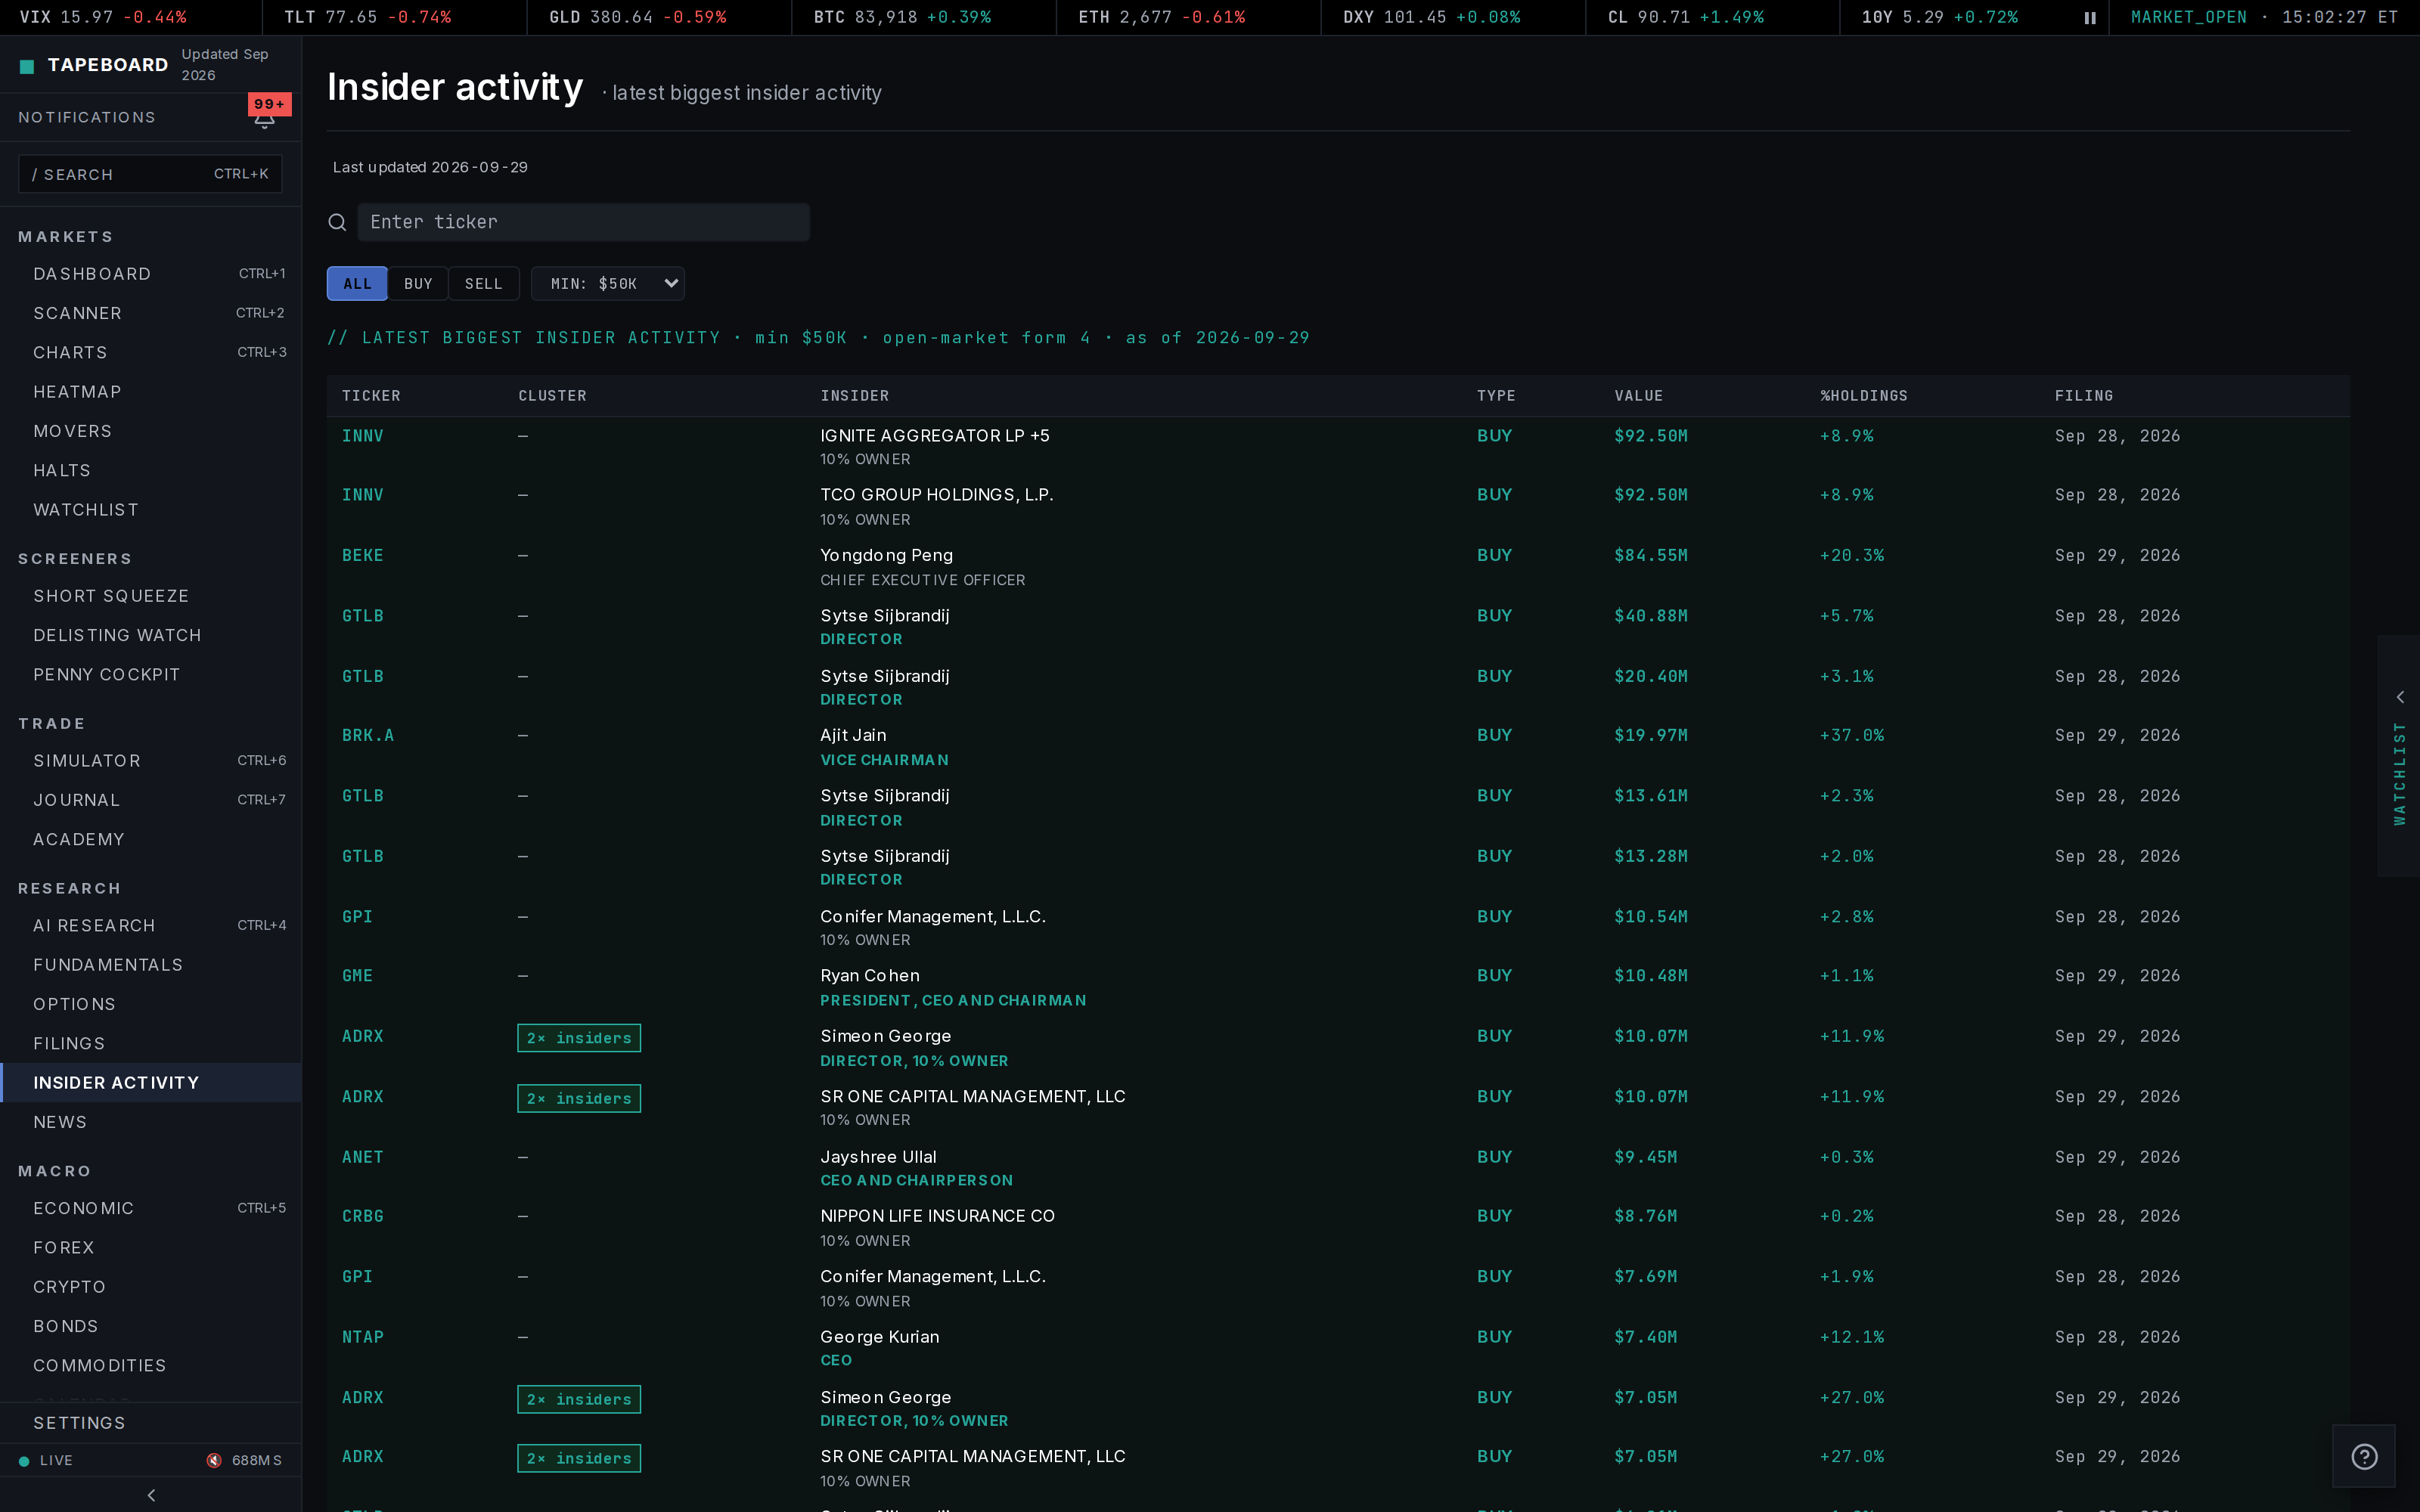
Task: Open the Crypto macro page
Action: [151, 1287]
